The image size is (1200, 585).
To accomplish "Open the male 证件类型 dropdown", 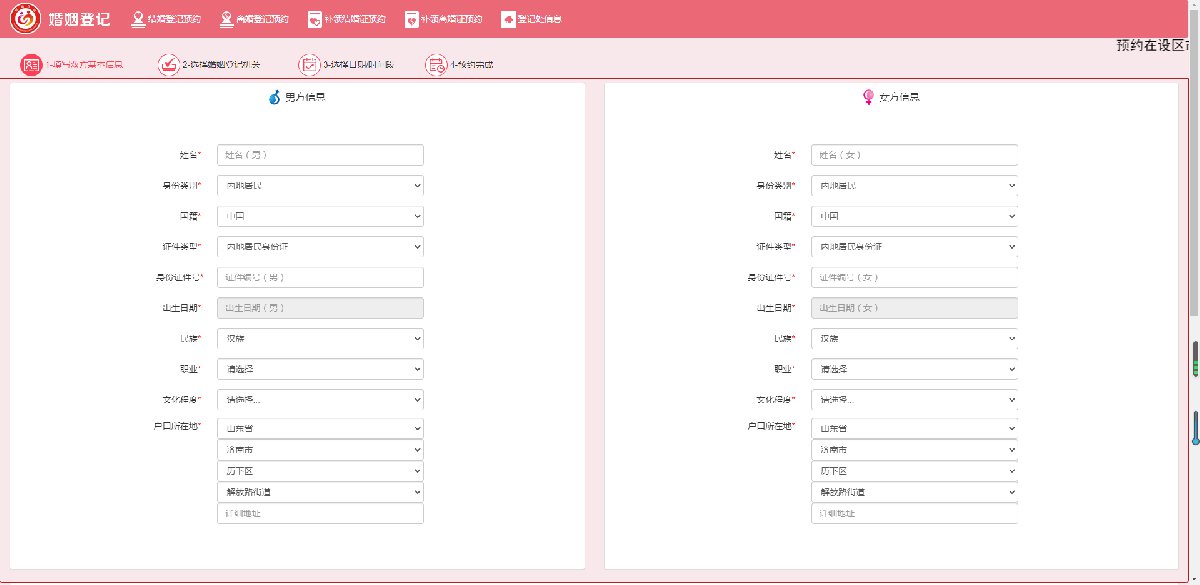I will (320, 246).
